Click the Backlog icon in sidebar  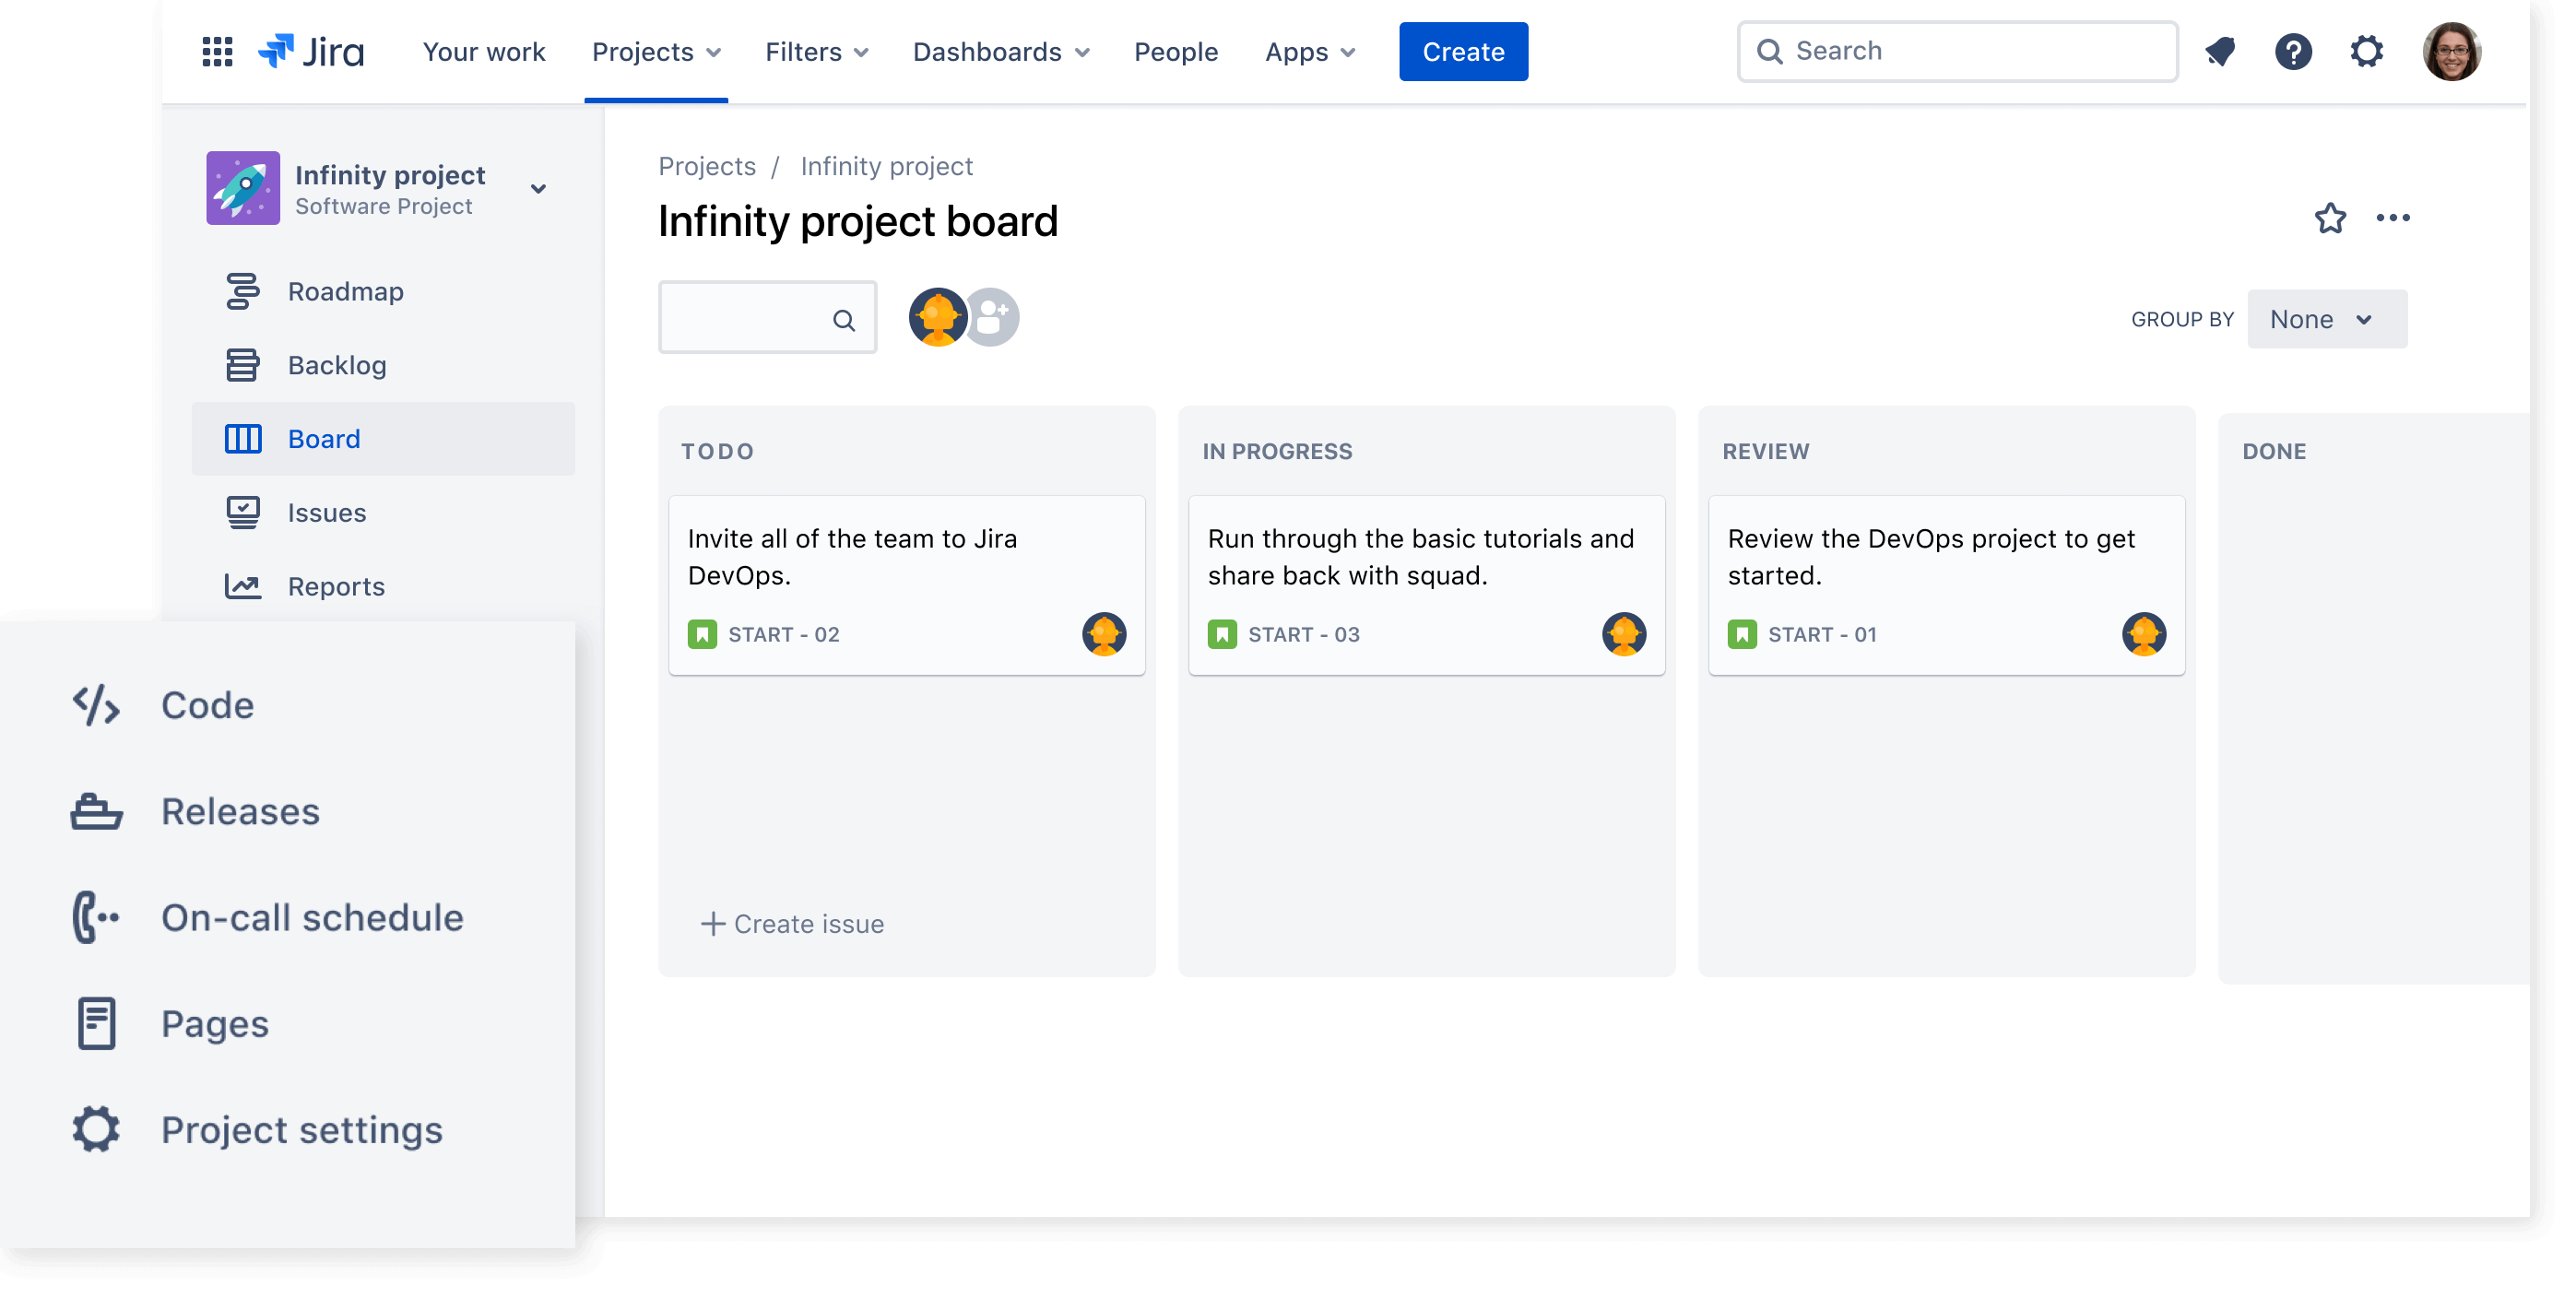(243, 364)
